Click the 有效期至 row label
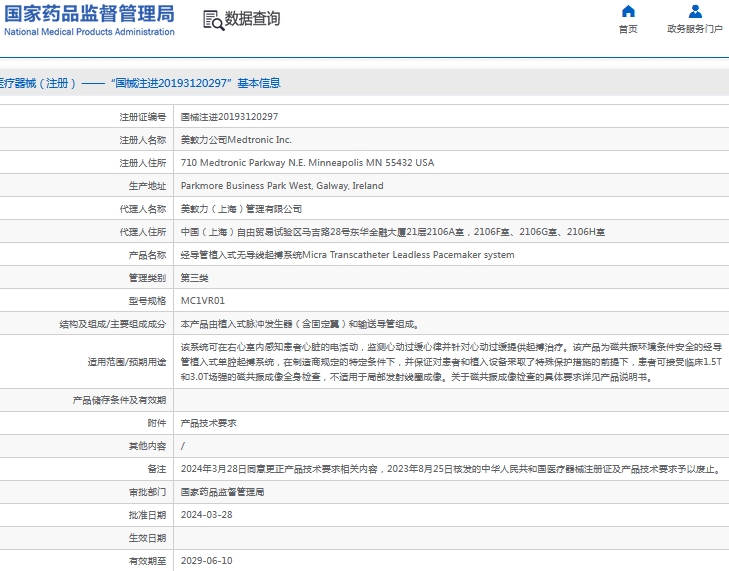 (147, 561)
